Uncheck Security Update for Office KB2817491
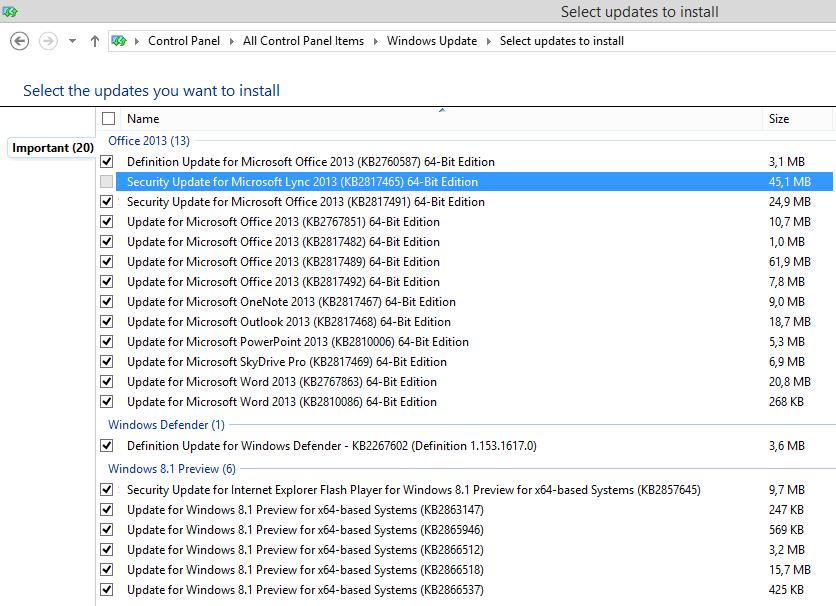The height and width of the screenshot is (606, 836). 107,201
